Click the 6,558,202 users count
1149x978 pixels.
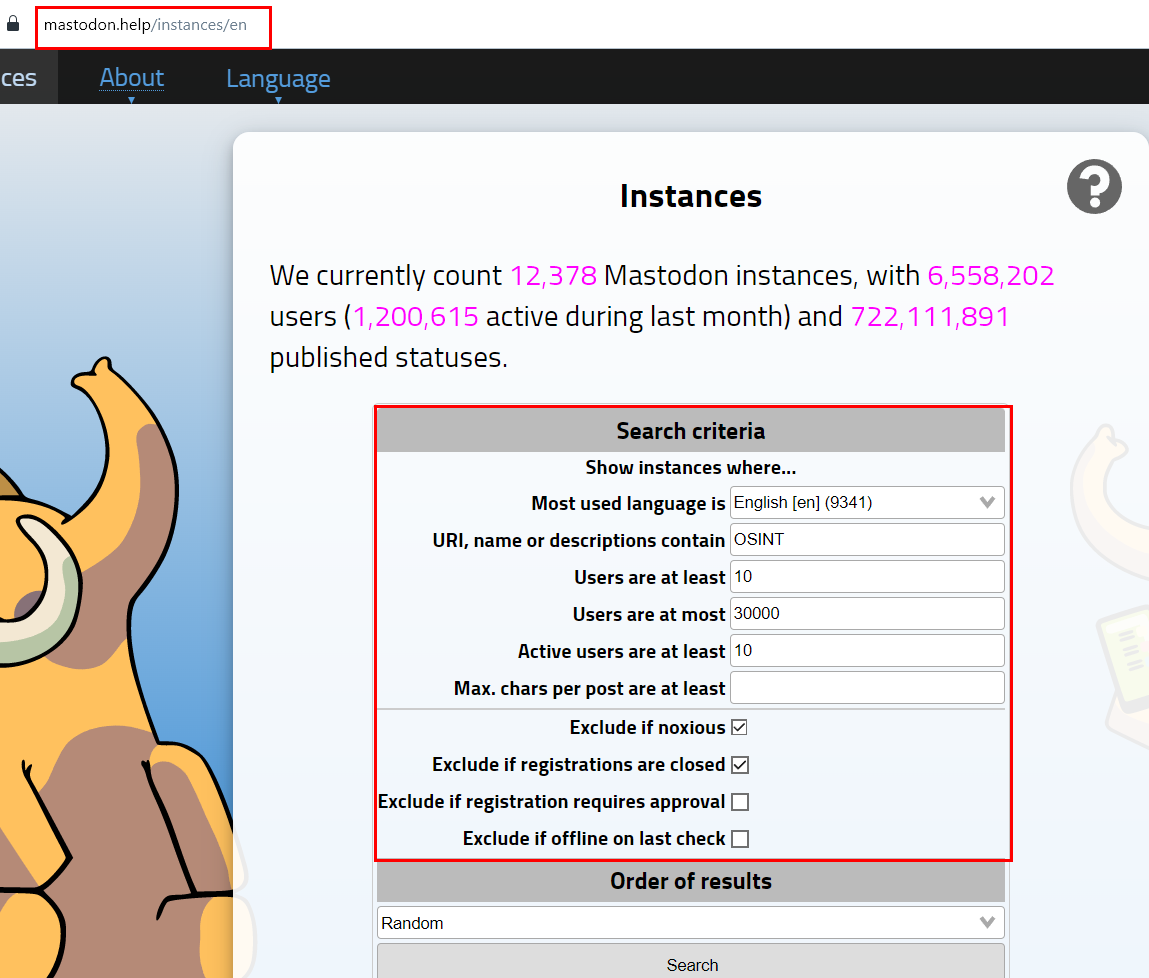pyautogui.click(x=991, y=276)
